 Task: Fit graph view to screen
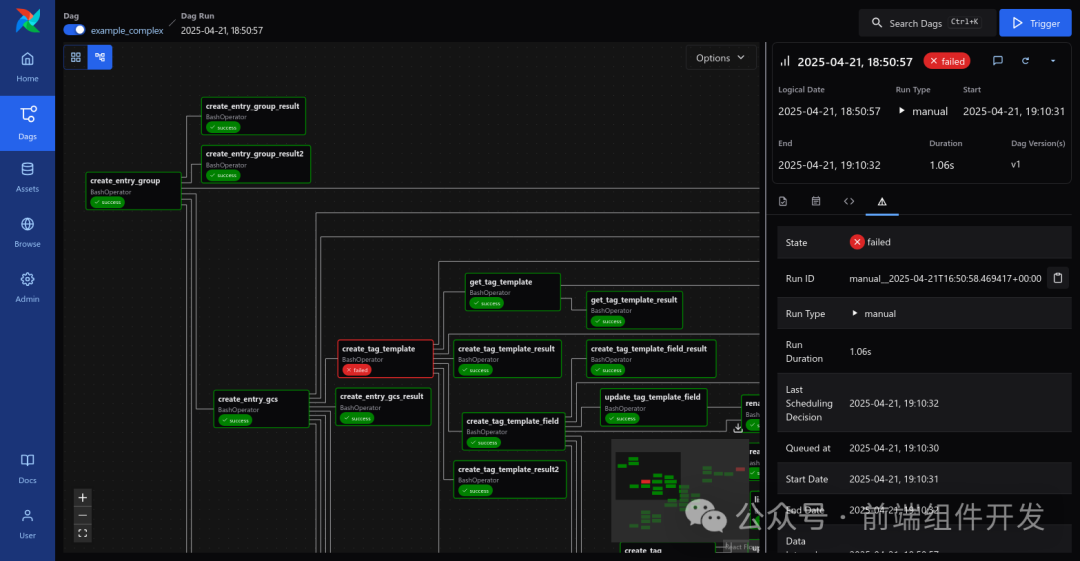pyautogui.click(x=83, y=533)
